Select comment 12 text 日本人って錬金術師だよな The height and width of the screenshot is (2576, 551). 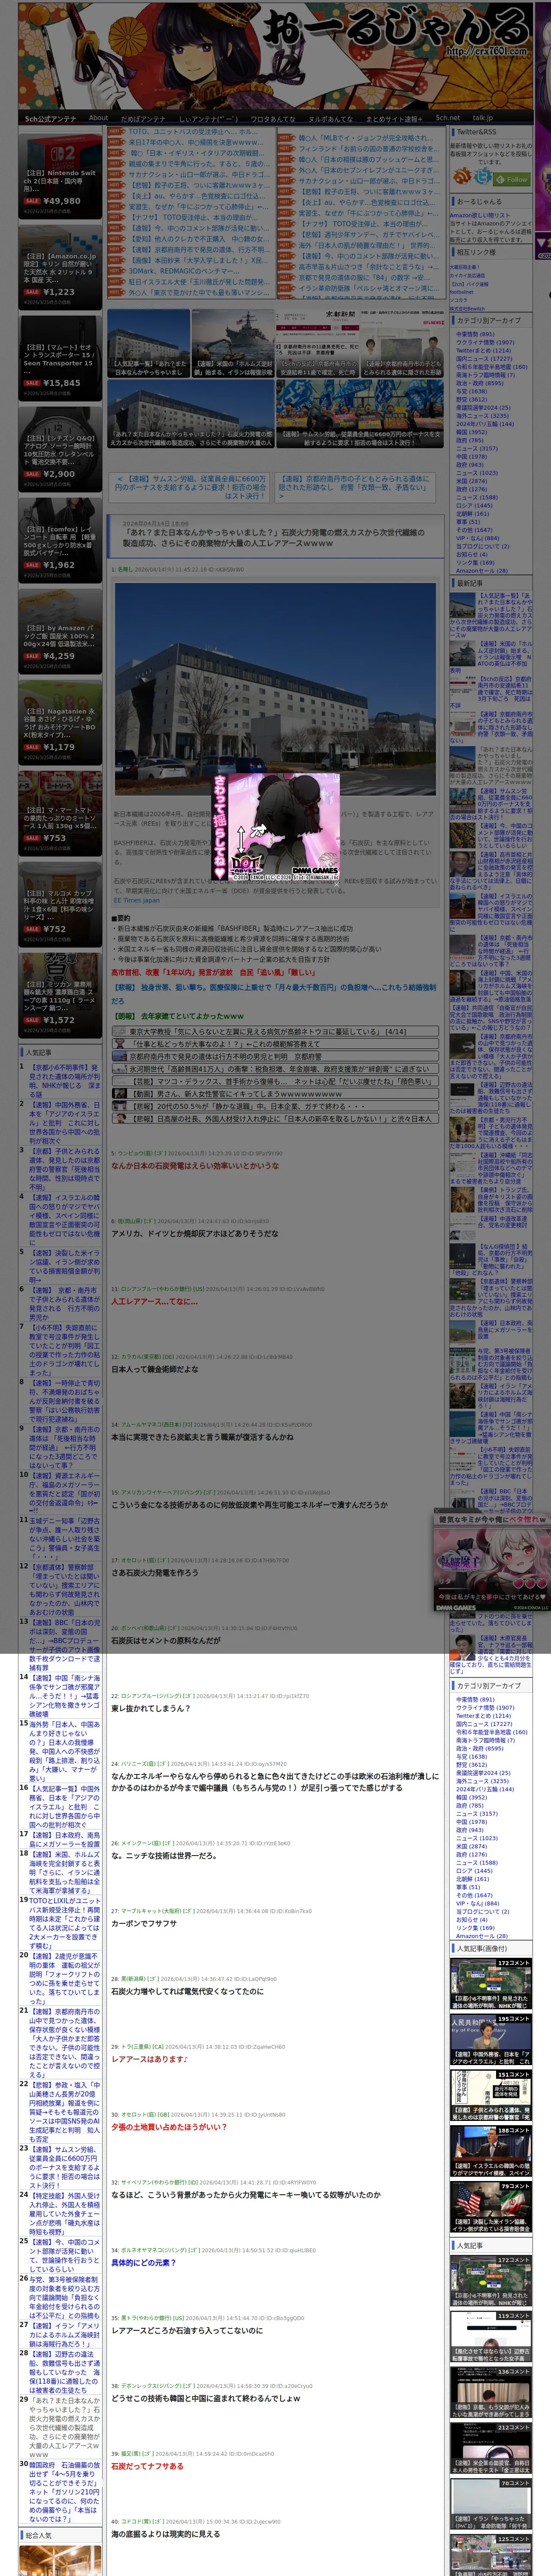pyautogui.click(x=154, y=1369)
